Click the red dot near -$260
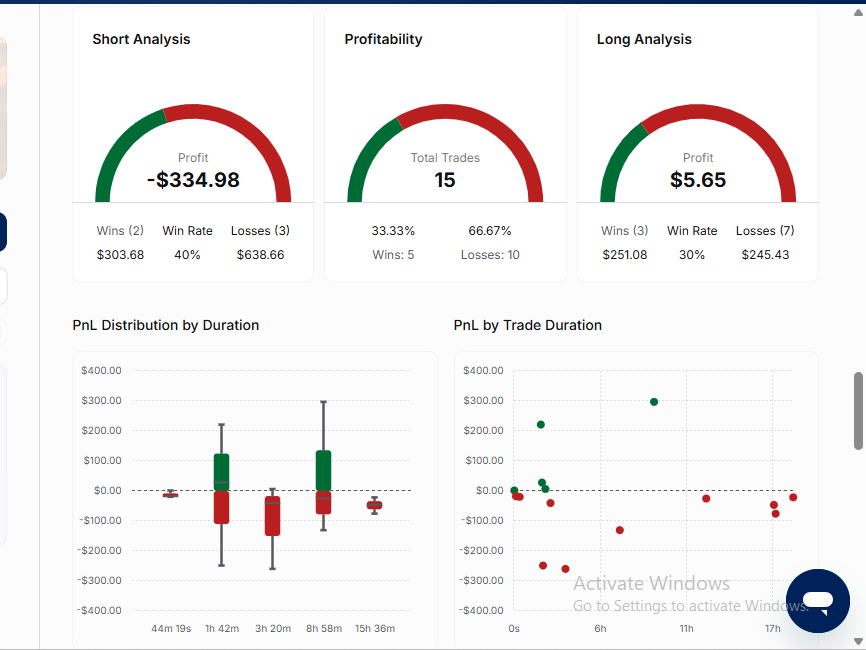 [x=566, y=569]
